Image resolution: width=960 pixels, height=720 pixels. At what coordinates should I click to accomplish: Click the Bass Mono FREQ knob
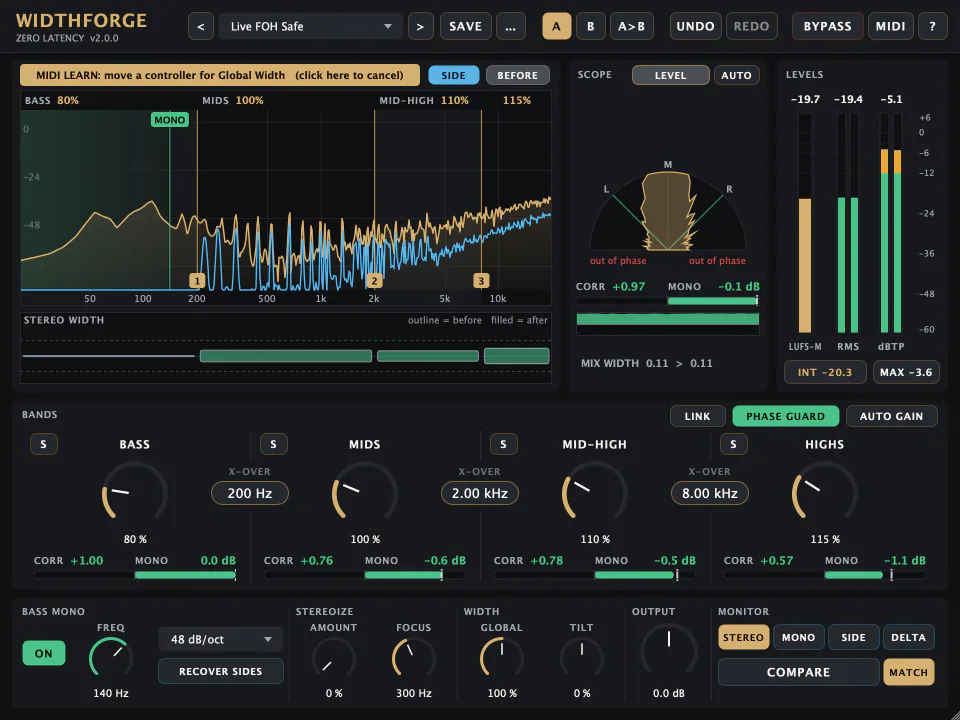[x=111, y=659]
